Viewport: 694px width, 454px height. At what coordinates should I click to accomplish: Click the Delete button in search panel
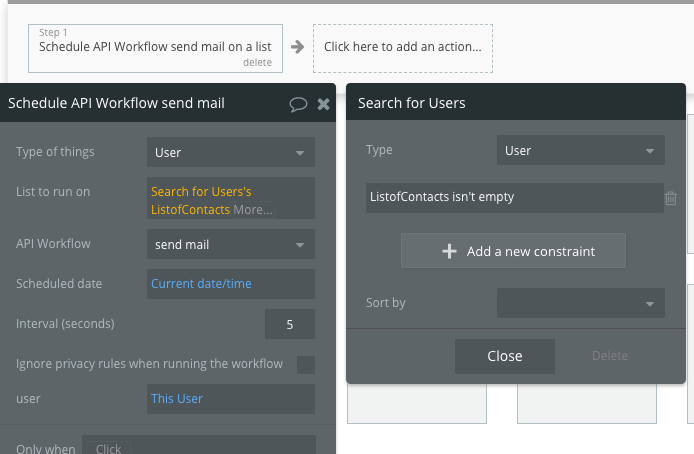tap(609, 356)
